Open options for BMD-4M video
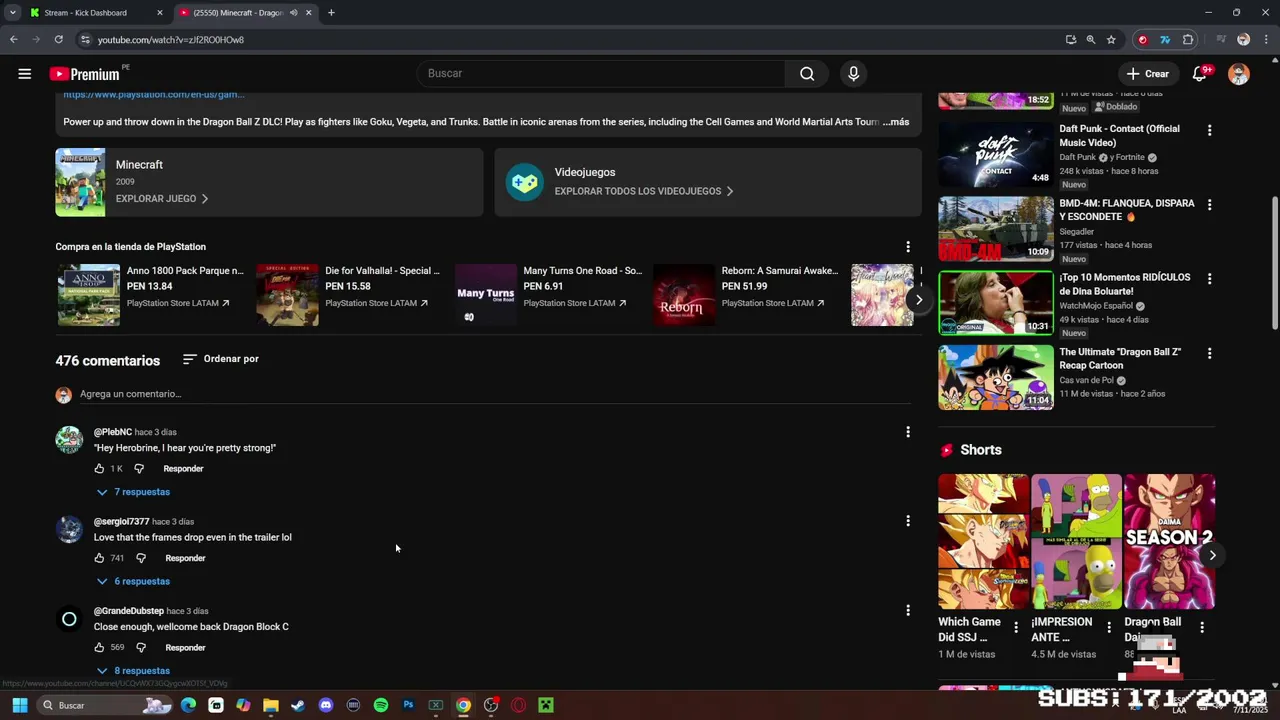The height and width of the screenshot is (720, 1280). [1209, 204]
